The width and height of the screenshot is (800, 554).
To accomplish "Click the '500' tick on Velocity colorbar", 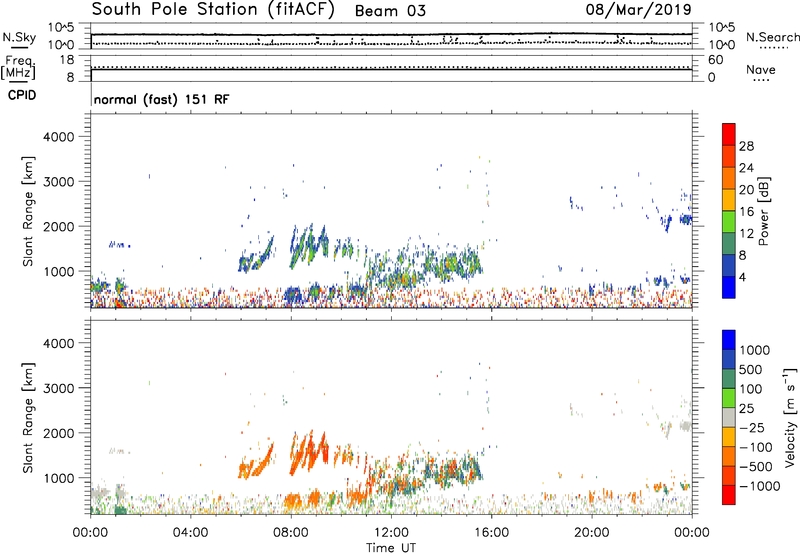I will click(x=750, y=369).
